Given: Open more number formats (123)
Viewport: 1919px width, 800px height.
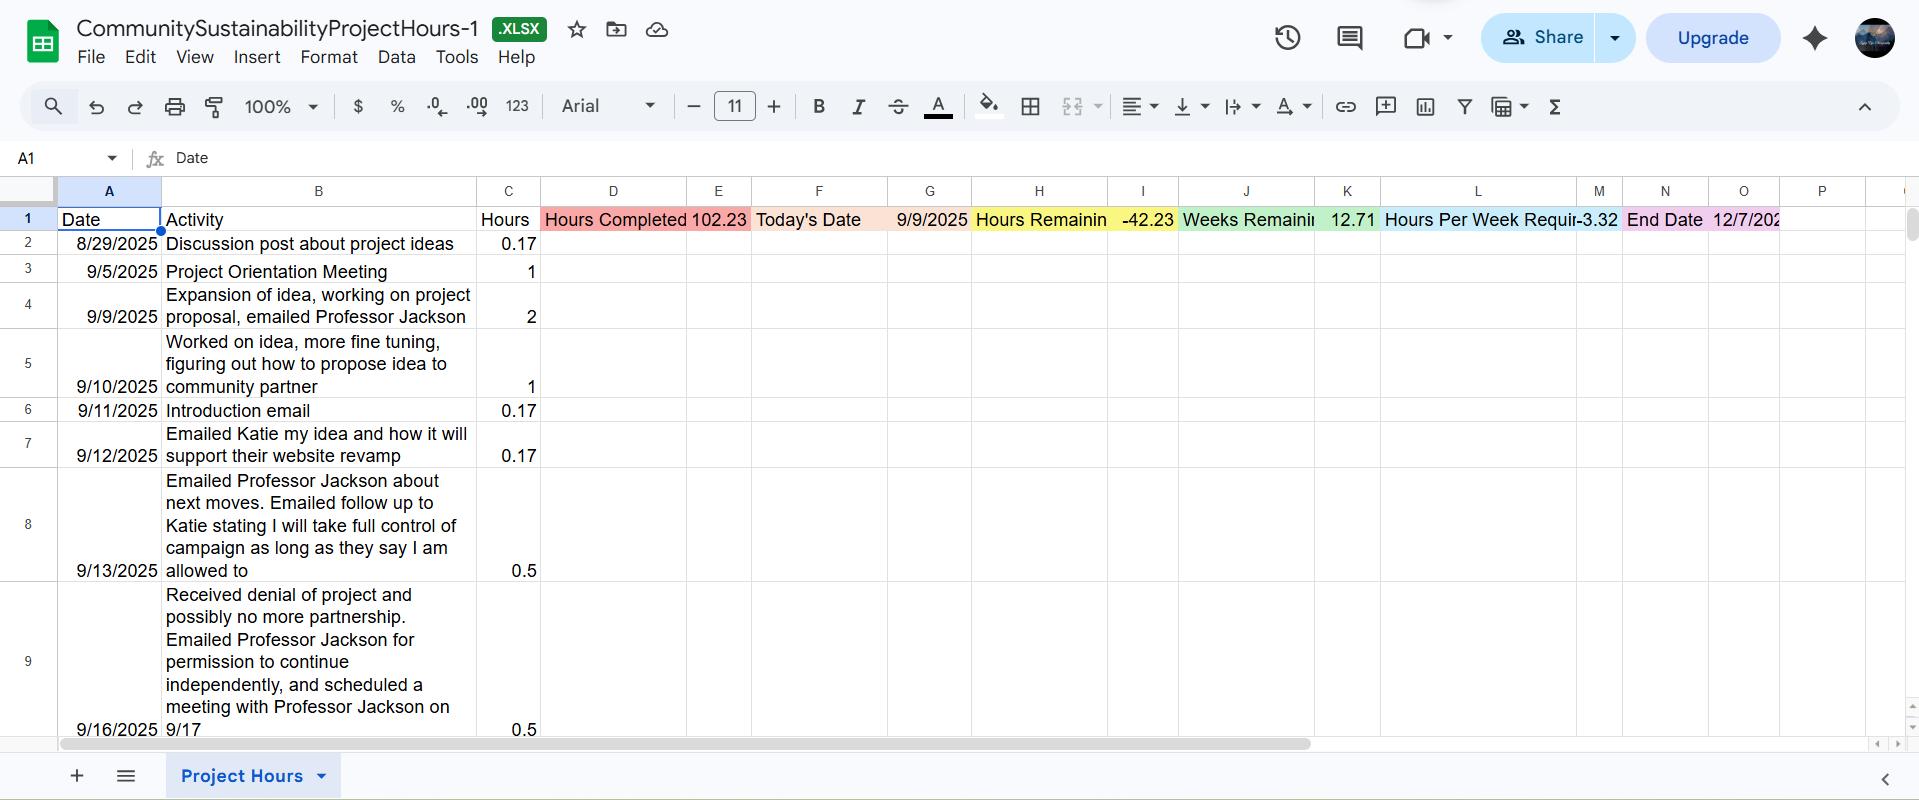Looking at the screenshot, I should coord(517,107).
